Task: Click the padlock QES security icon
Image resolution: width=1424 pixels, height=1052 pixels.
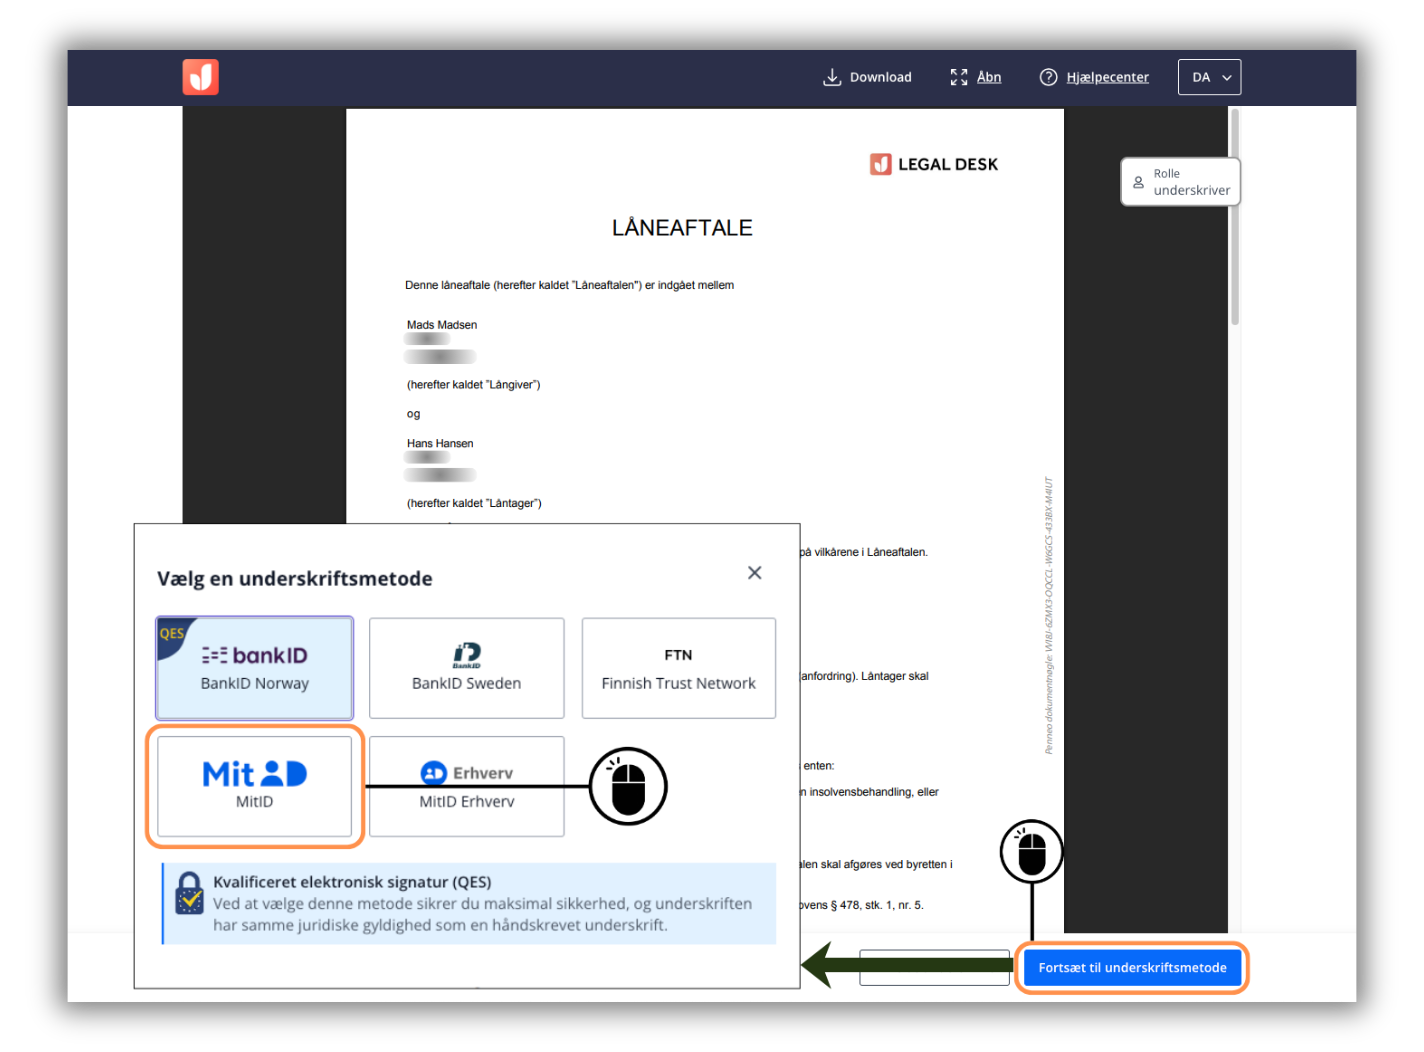Action: 189,893
